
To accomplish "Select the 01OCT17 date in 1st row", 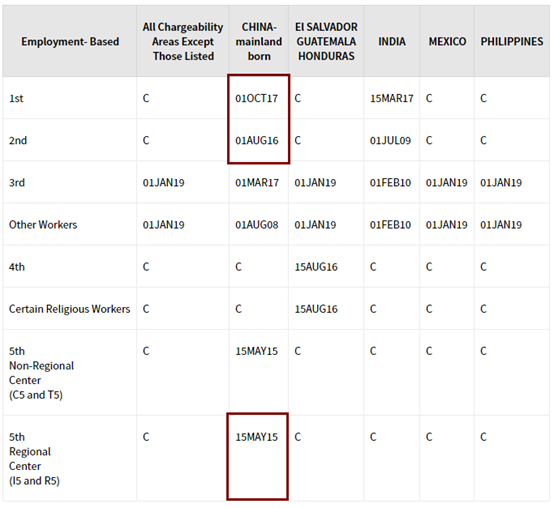I will pyautogui.click(x=257, y=98).
